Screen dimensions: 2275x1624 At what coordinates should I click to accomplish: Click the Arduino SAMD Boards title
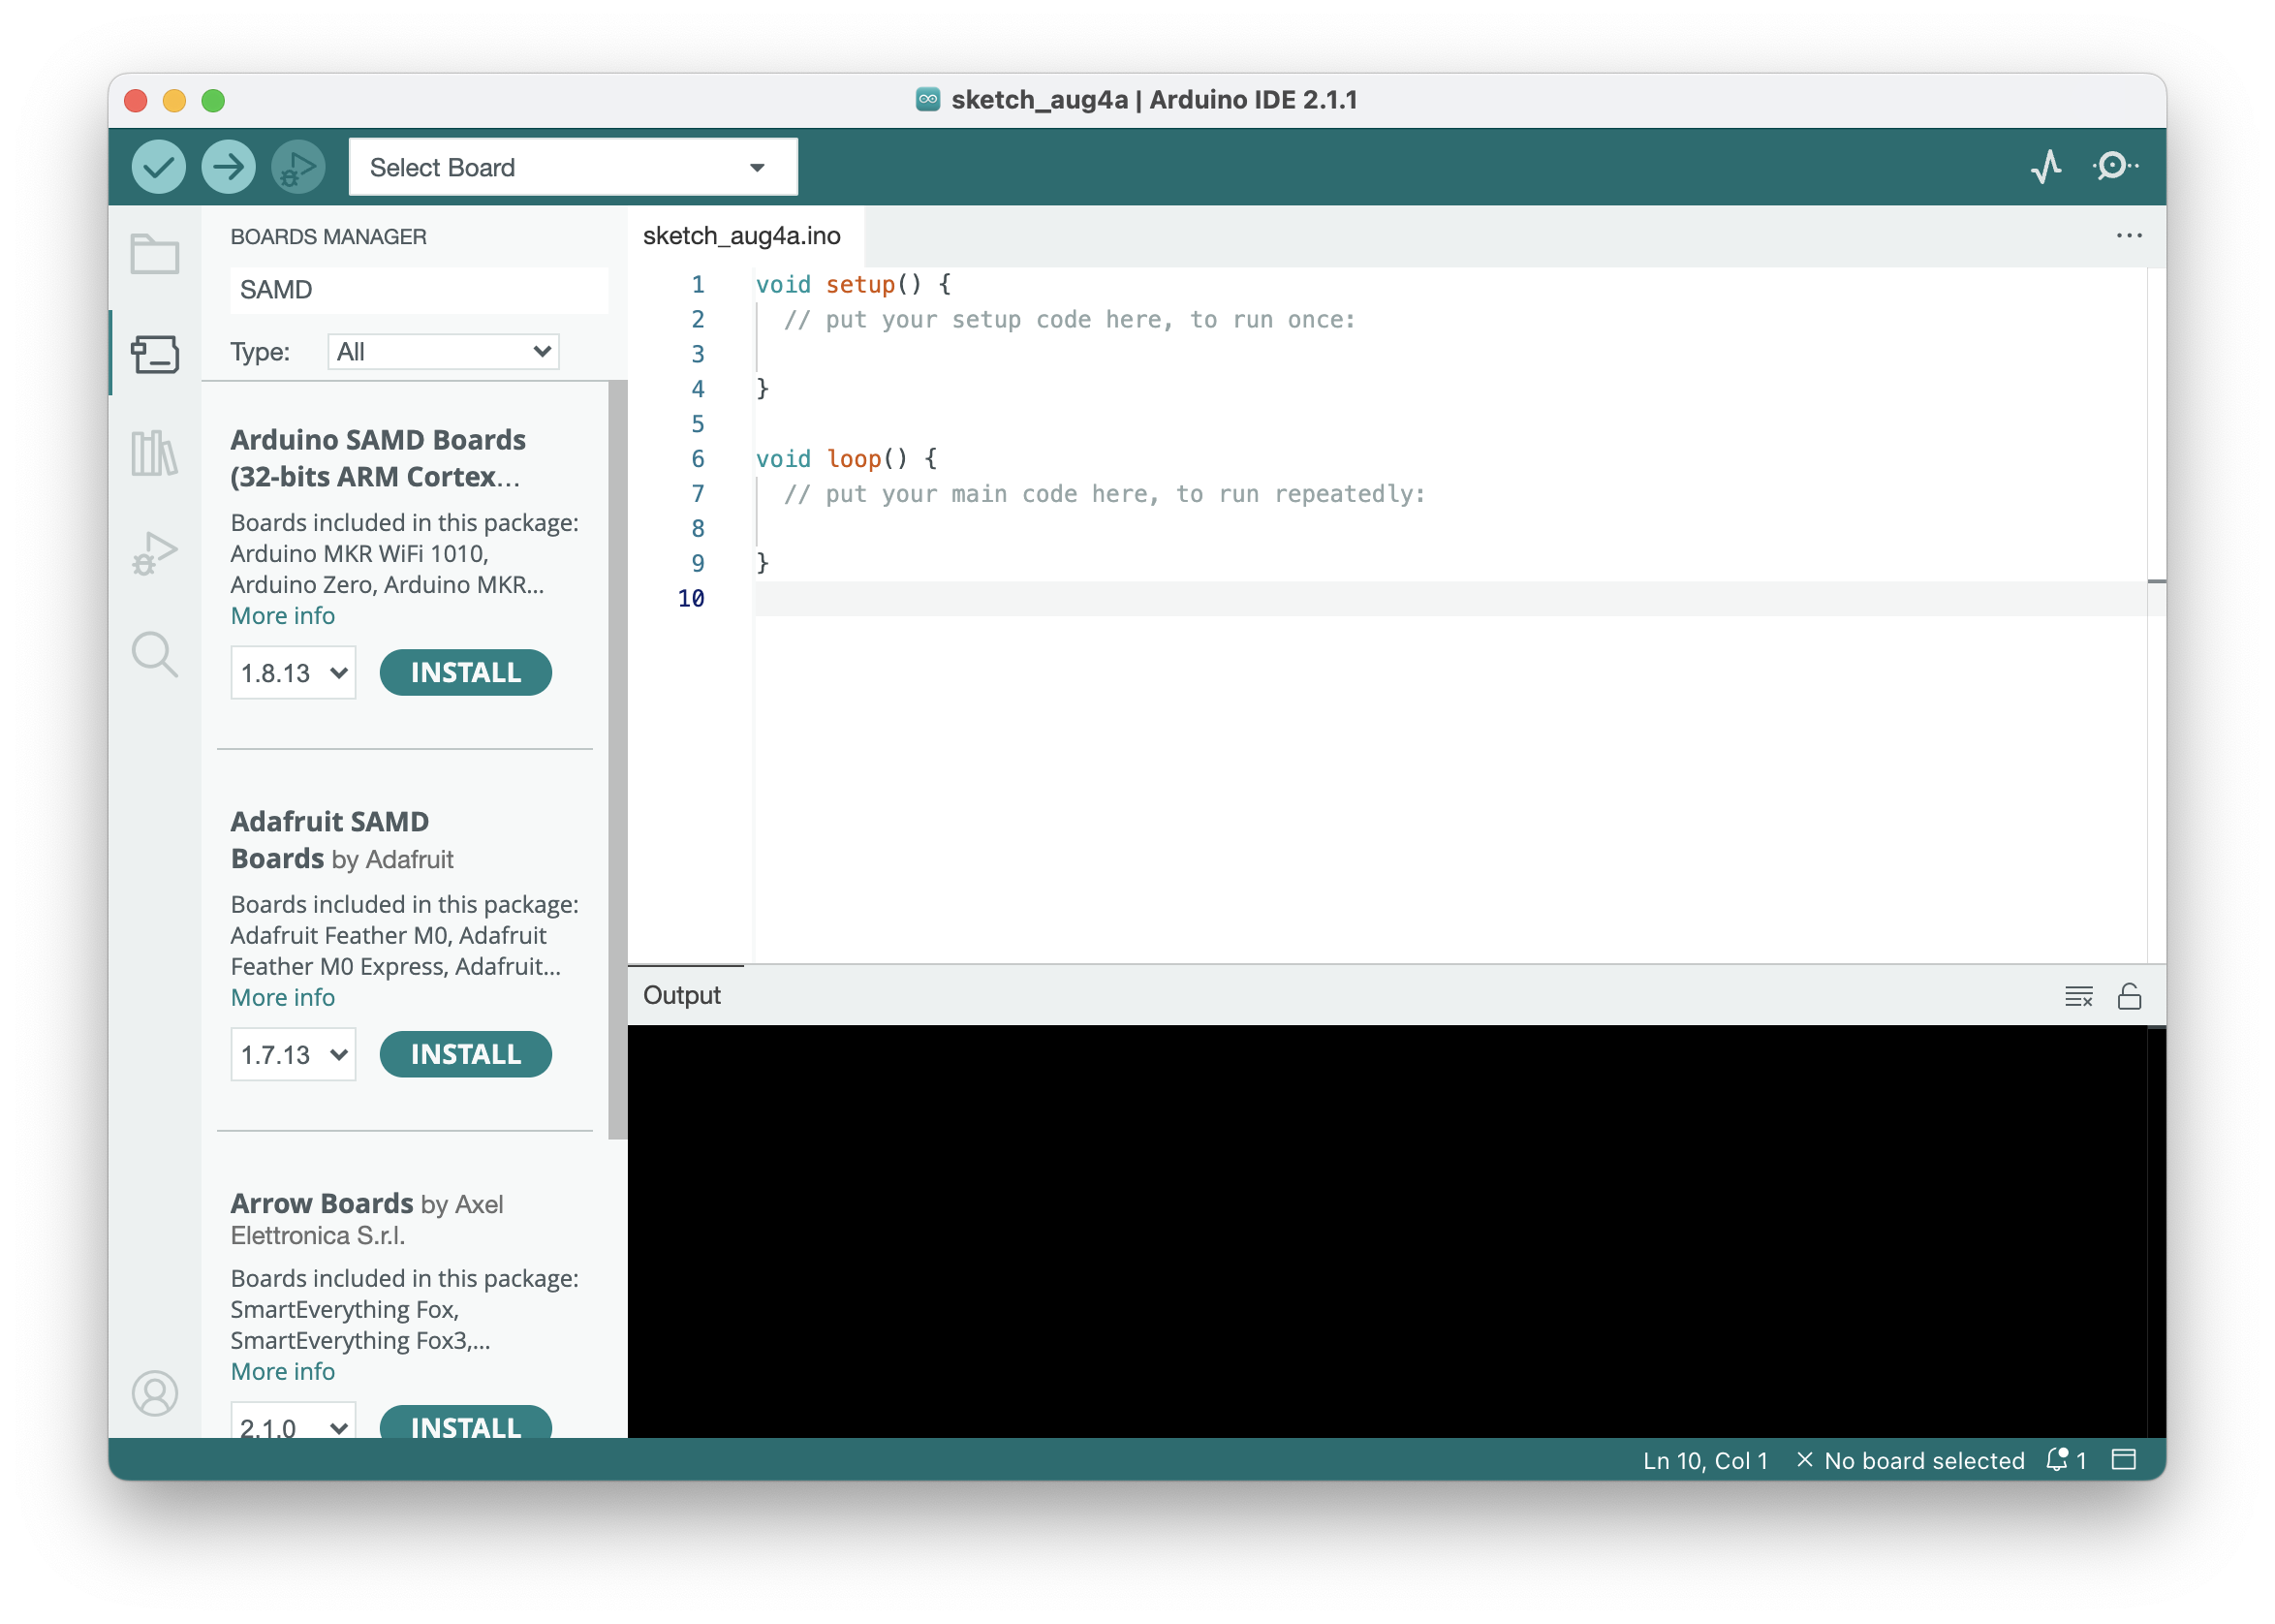click(x=378, y=458)
